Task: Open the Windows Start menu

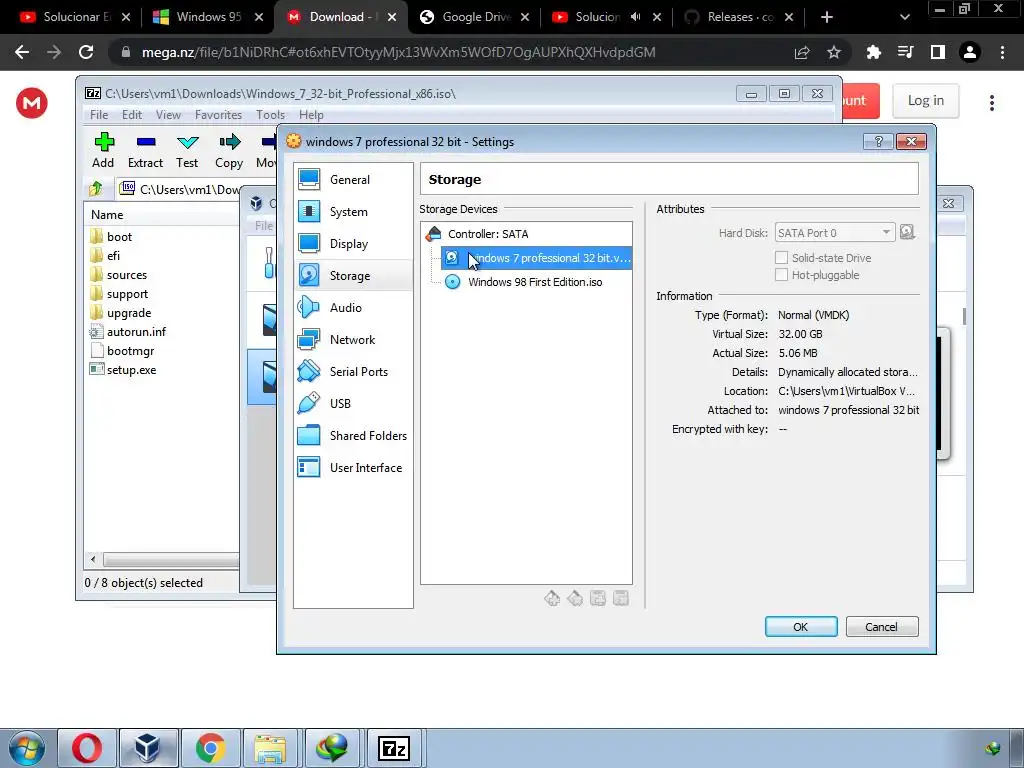Action: [27, 748]
